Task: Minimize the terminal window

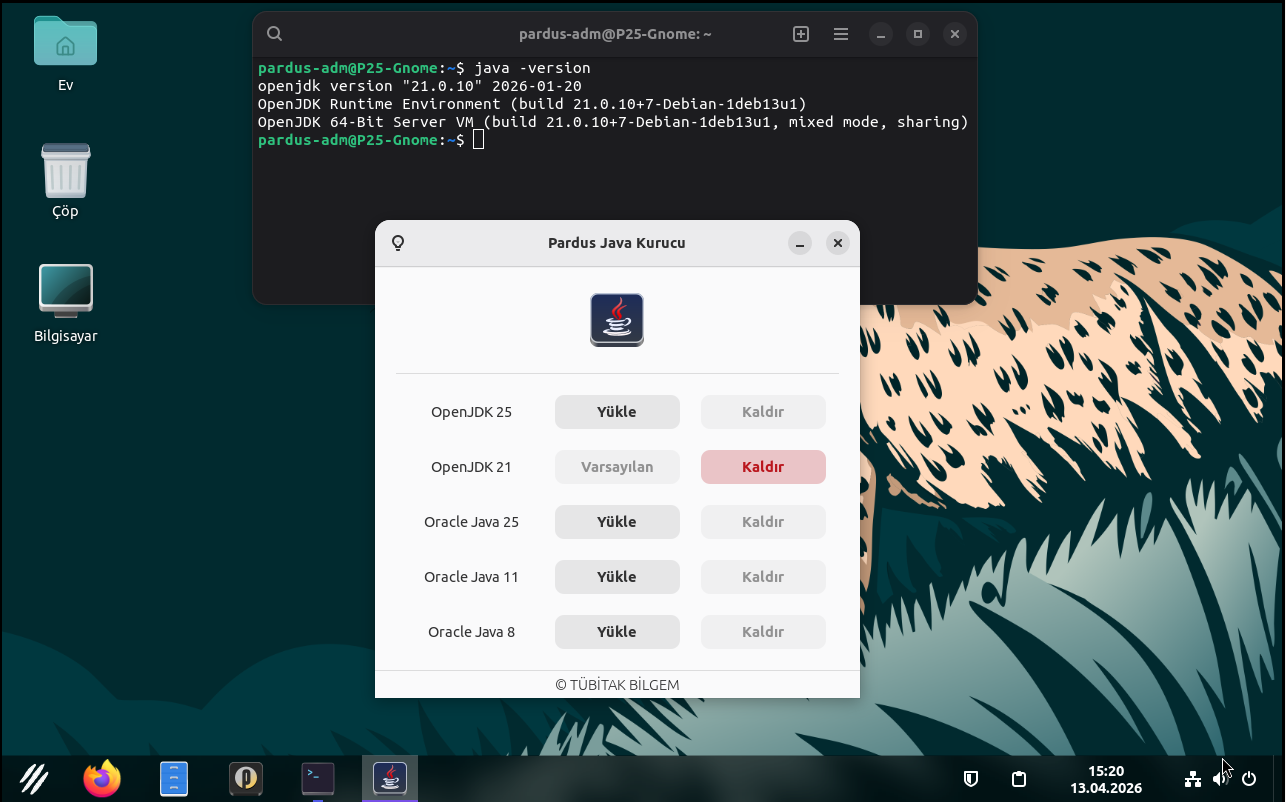Action: click(881, 34)
